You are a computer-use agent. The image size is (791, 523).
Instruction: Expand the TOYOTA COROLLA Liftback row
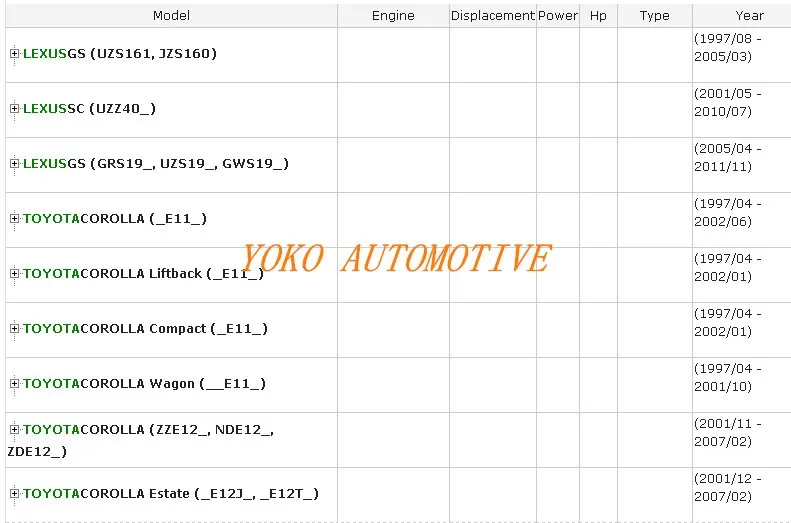pyautogui.click(x=14, y=273)
